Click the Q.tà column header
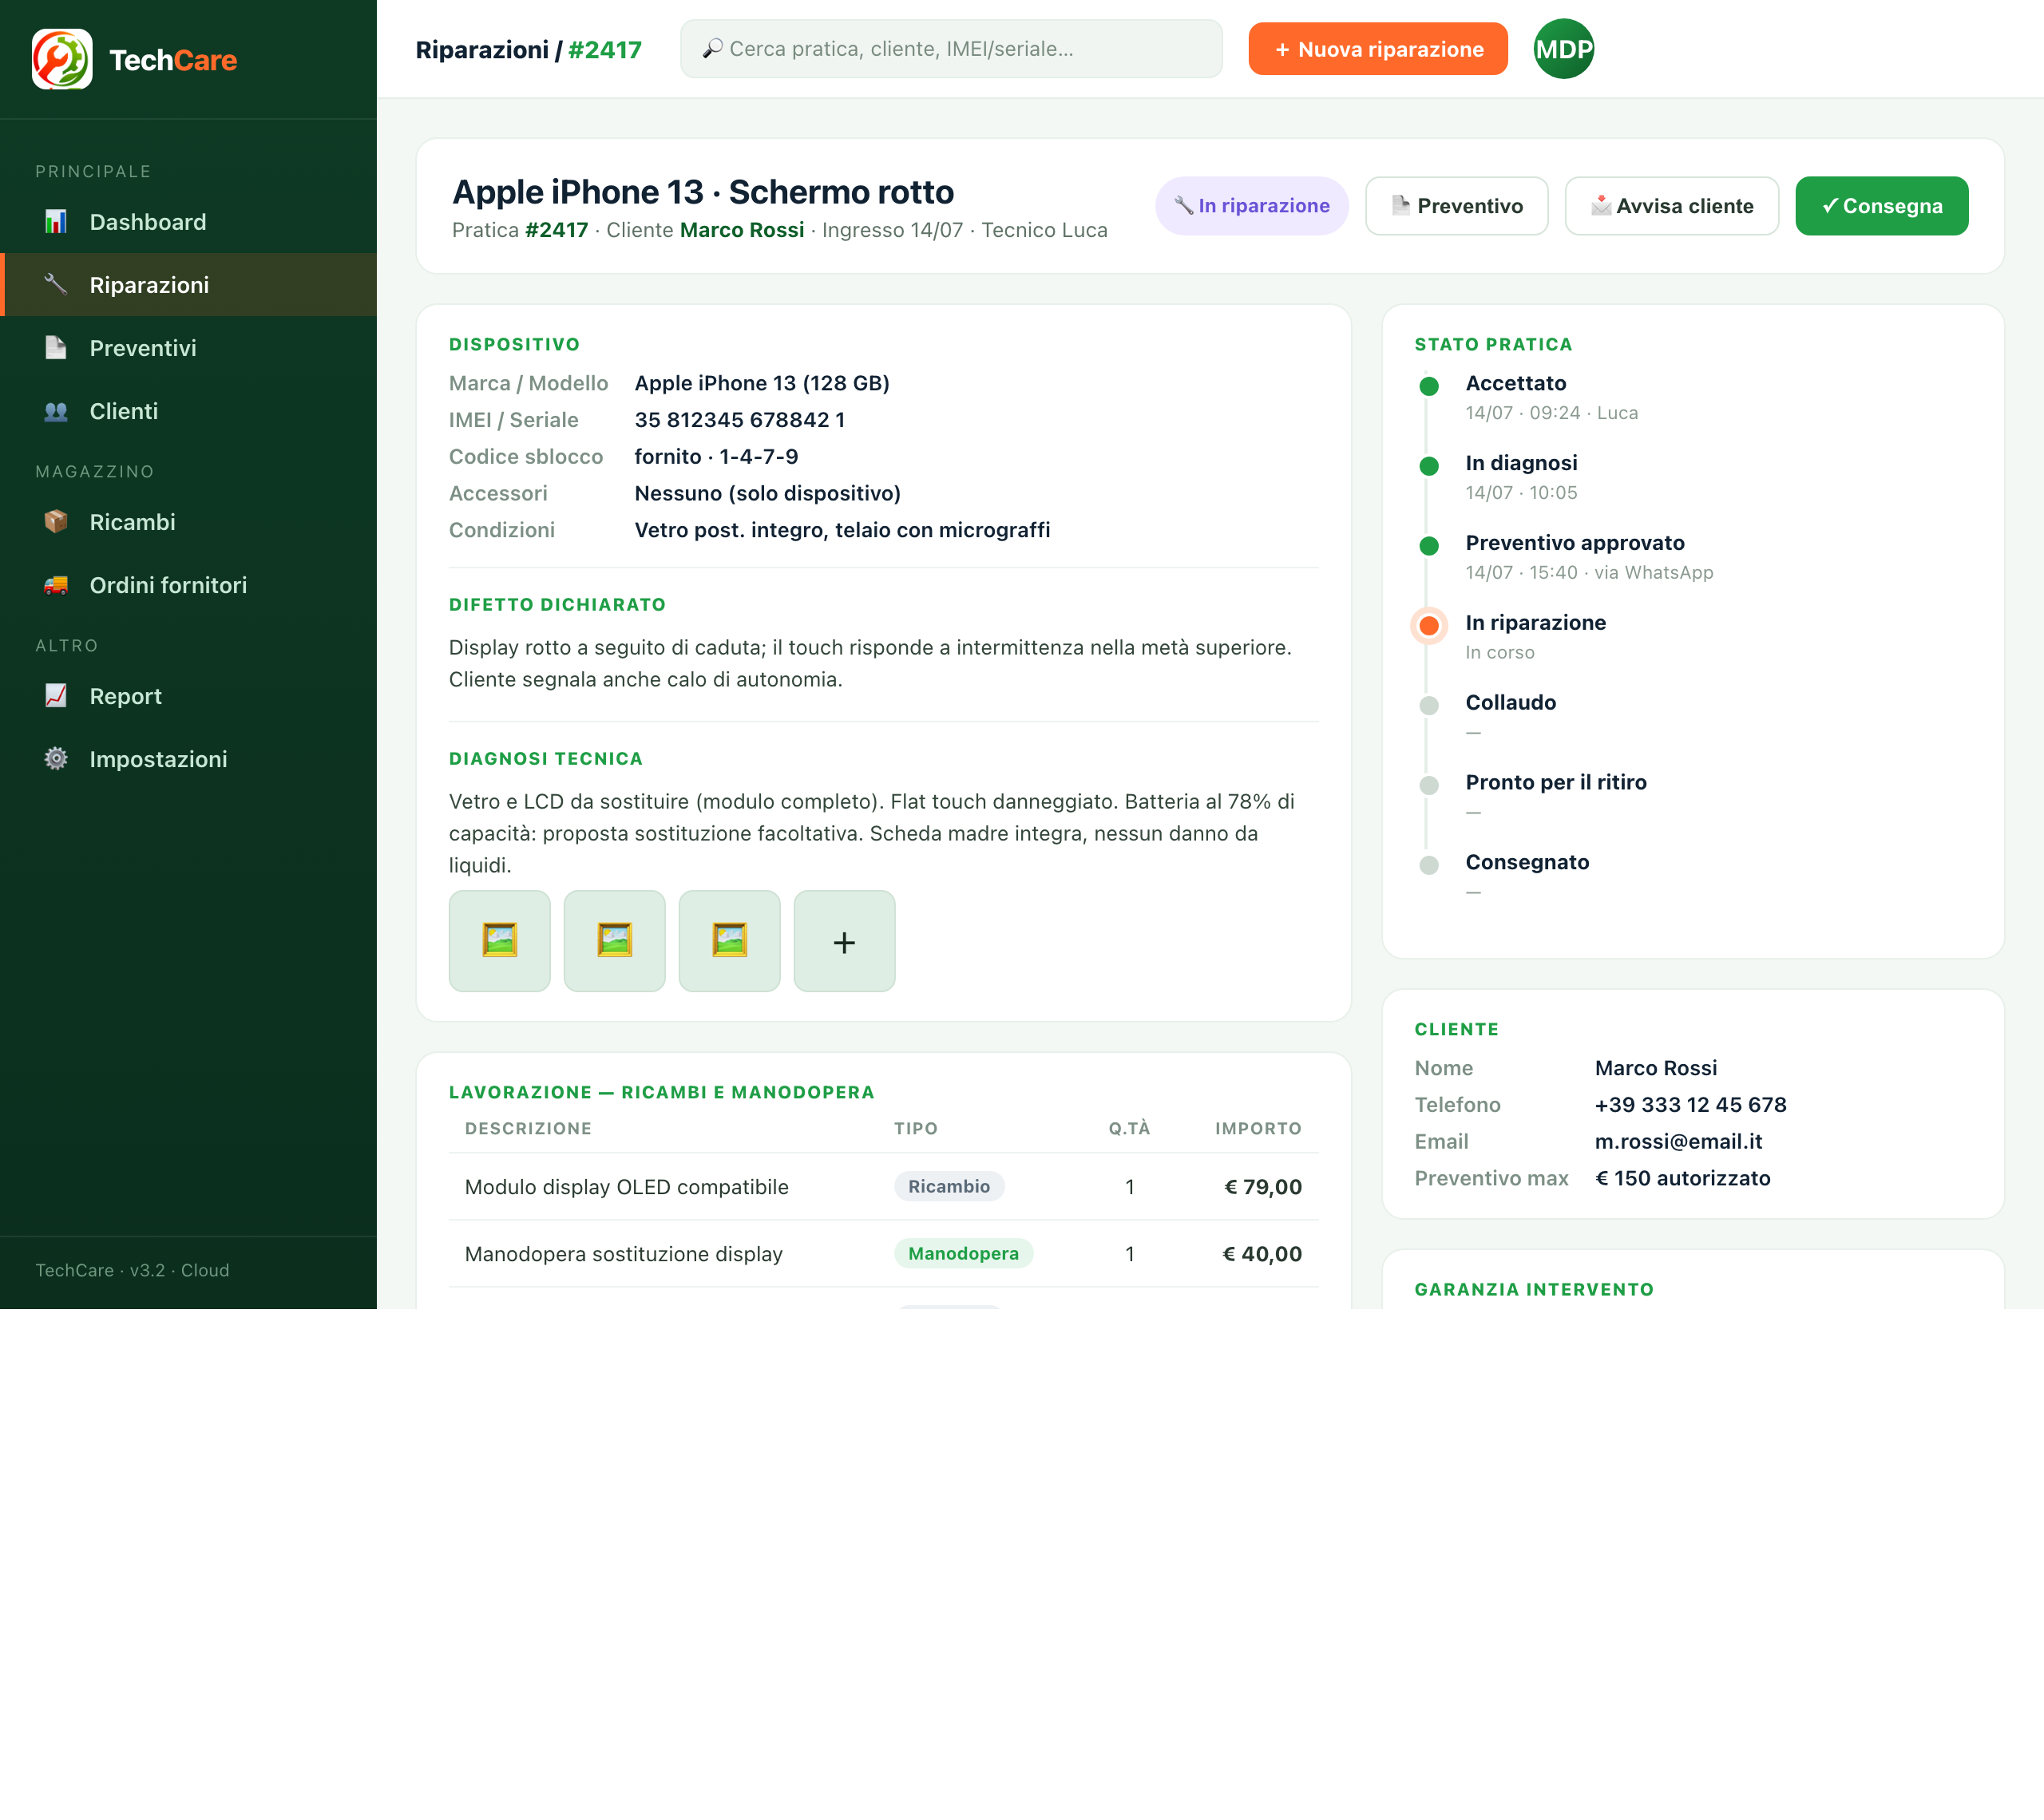This screenshot has width=2044, height=1820. (x=1130, y=1129)
